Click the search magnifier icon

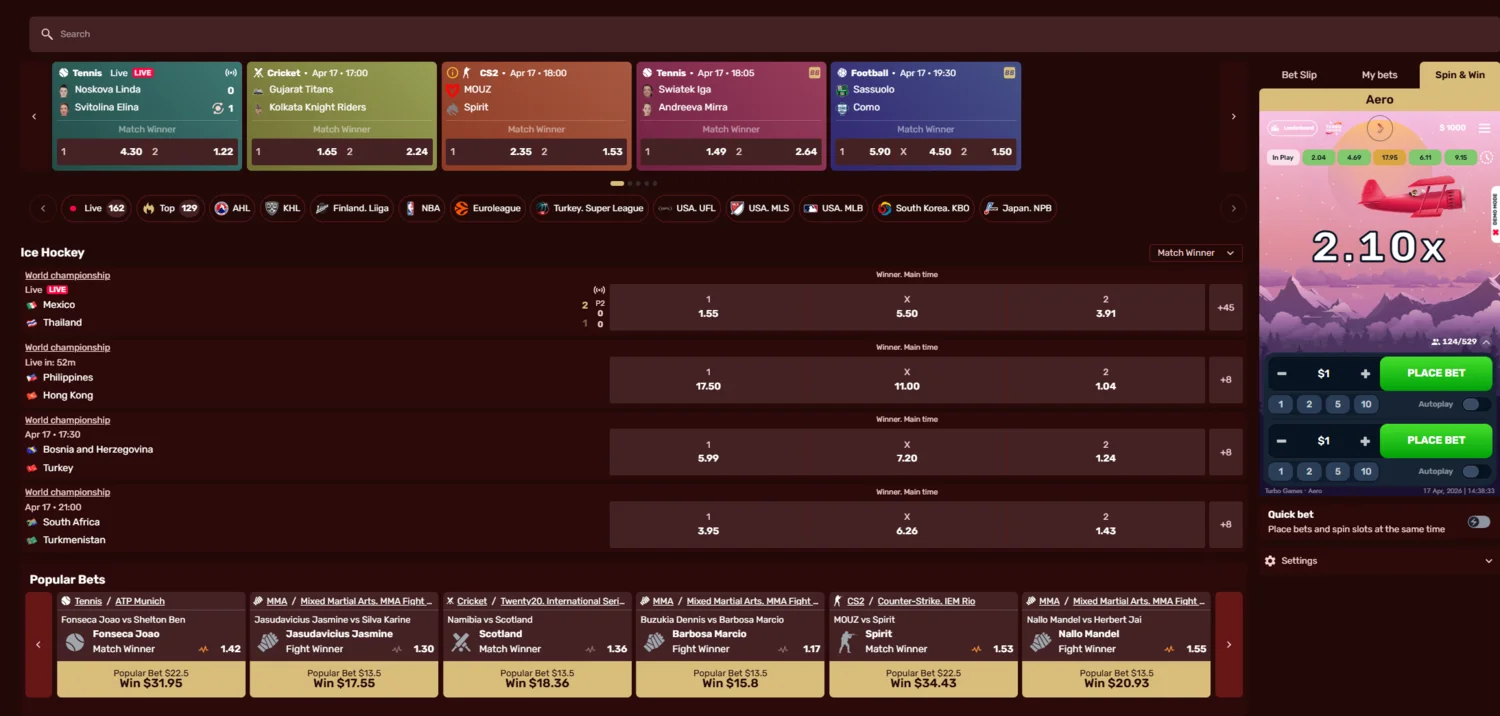(x=47, y=34)
